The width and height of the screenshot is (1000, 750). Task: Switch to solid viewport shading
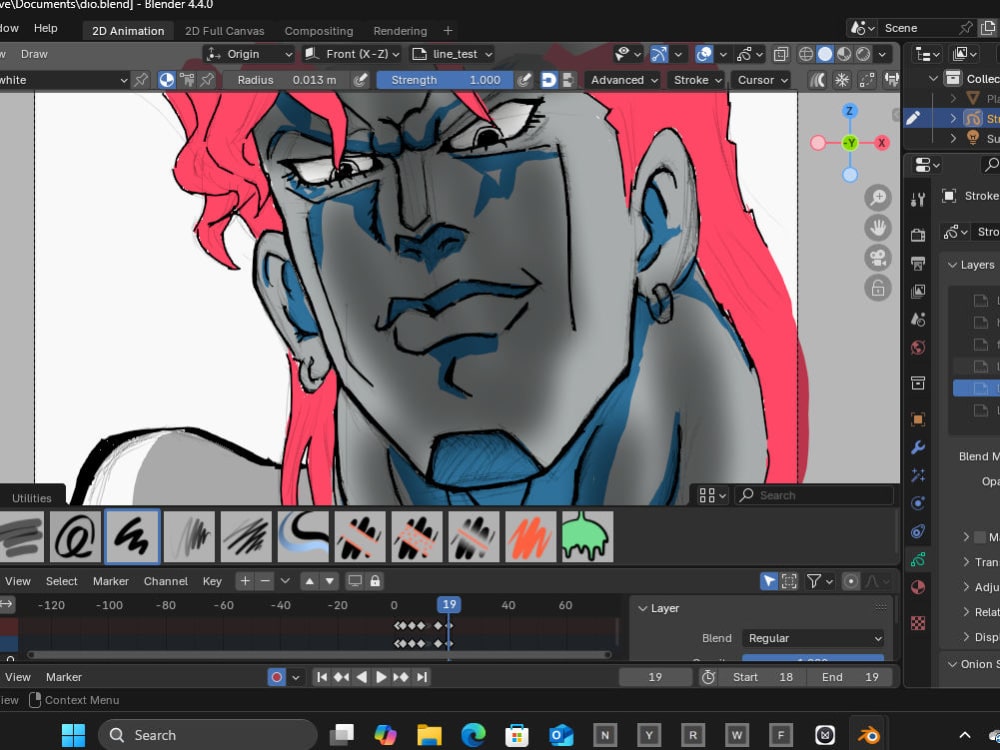coord(825,54)
